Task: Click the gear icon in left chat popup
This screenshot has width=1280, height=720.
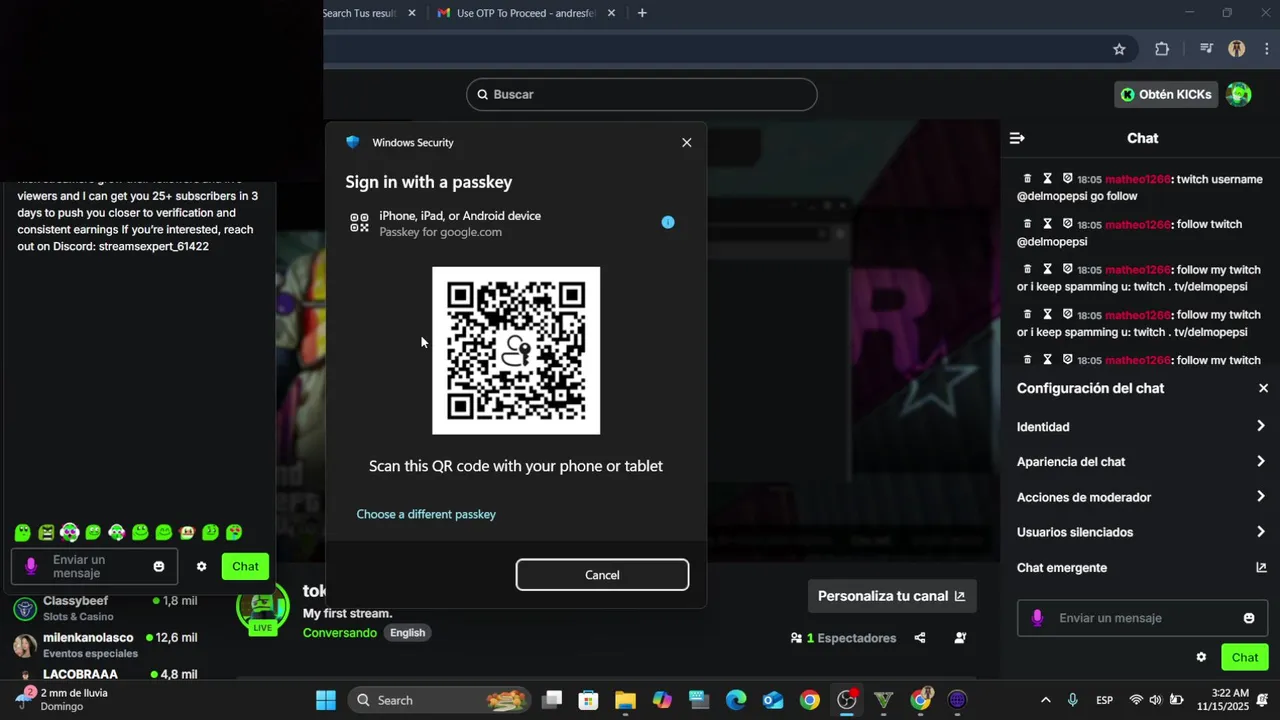Action: click(201, 566)
